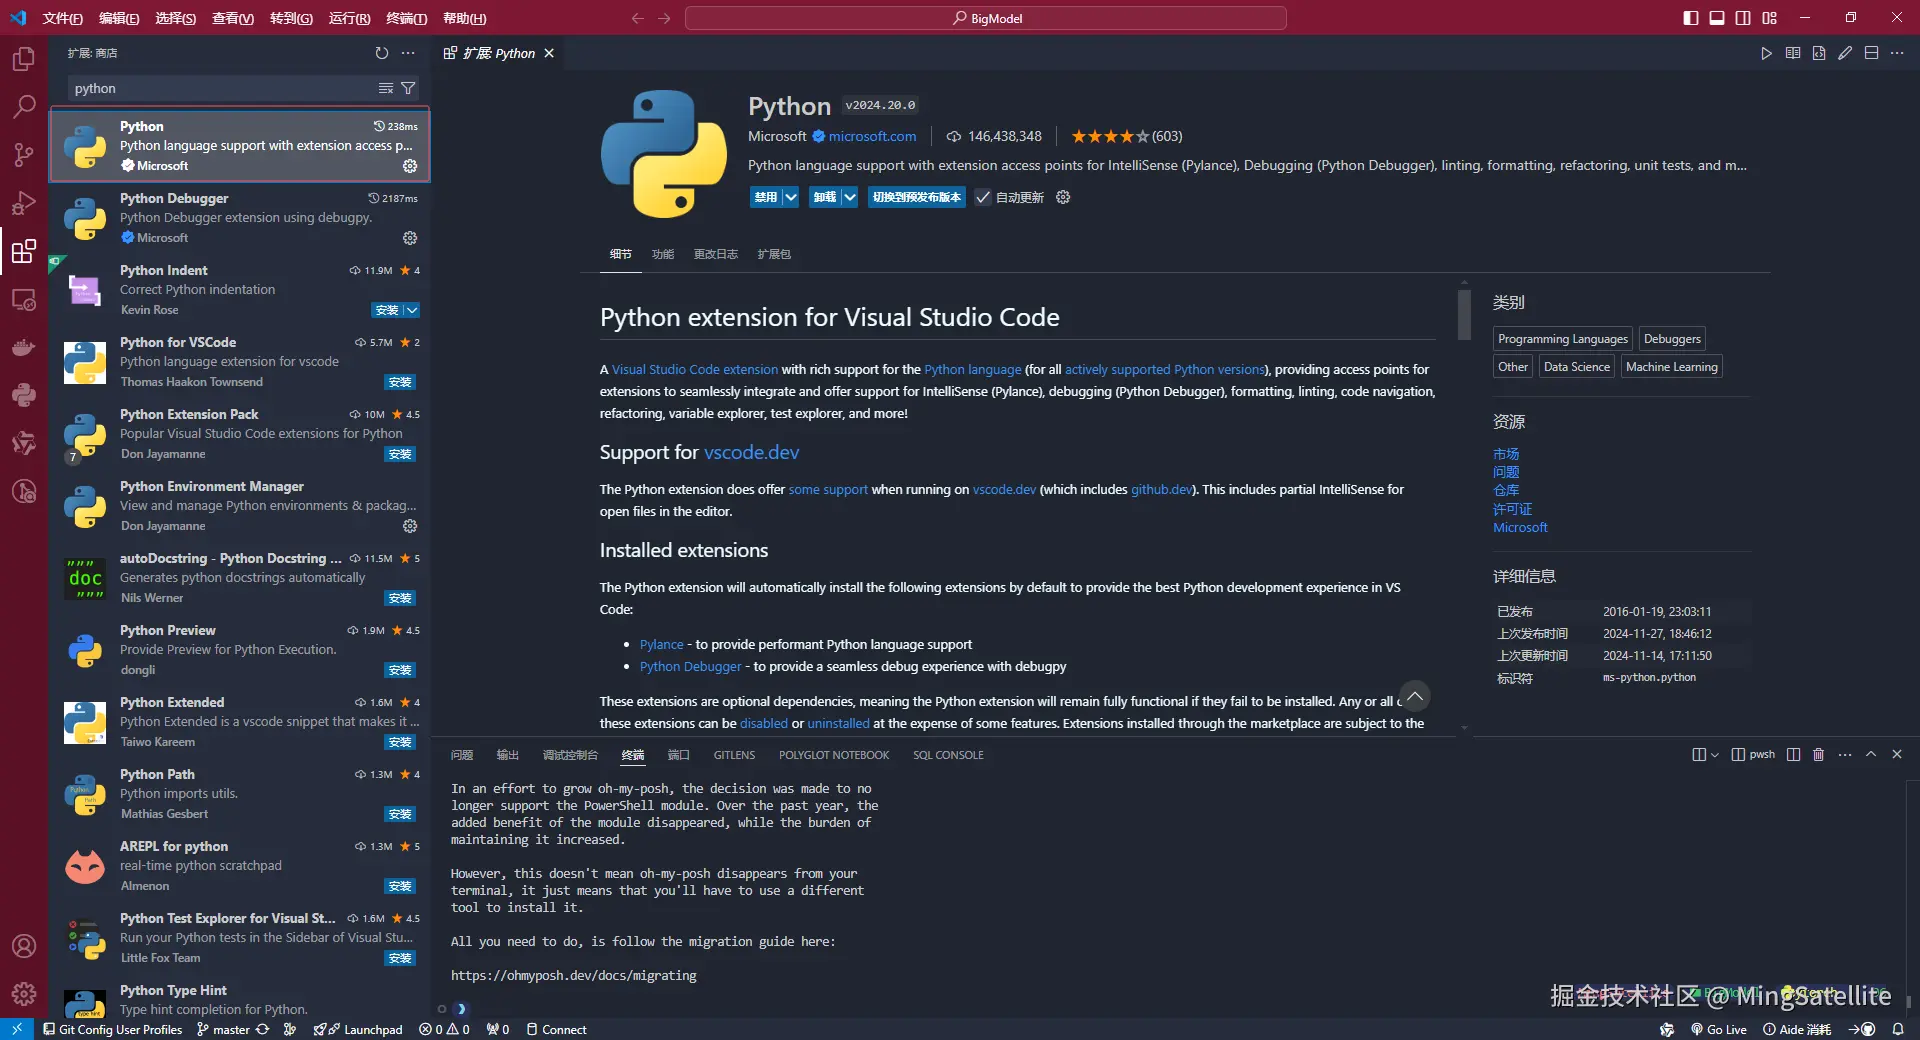Viewport: 1920px width, 1040px height.
Task: Switch to the 问题 problems panel tab
Action: point(462,755)
